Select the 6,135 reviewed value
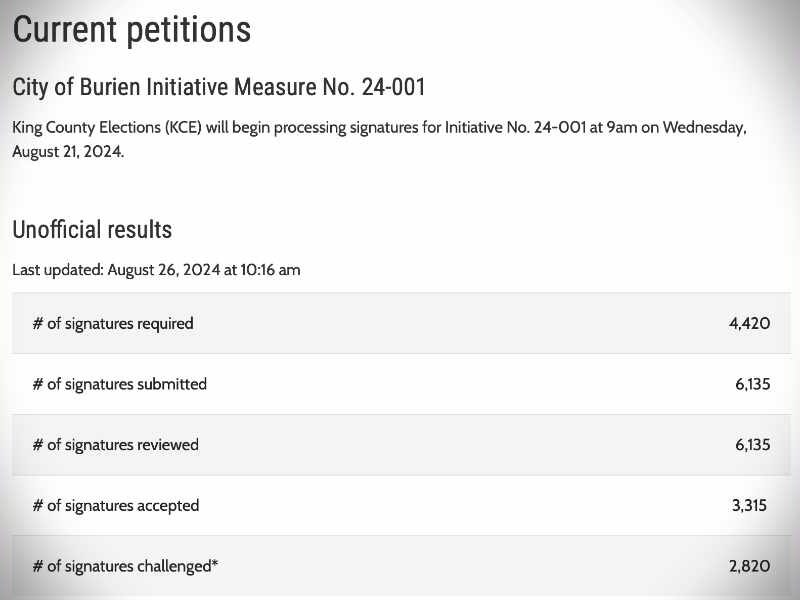 pyautogui.click(x=753, y=445)
